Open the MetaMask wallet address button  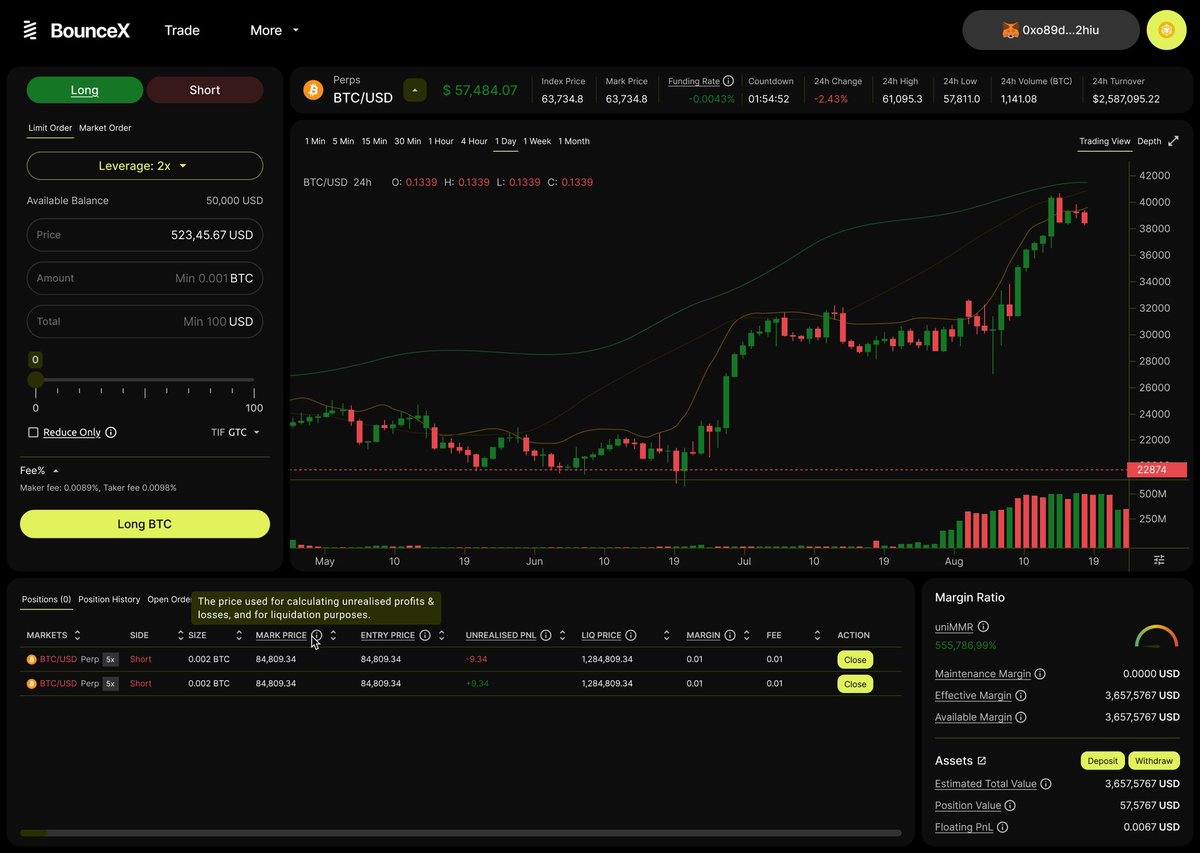point(1051,30)
